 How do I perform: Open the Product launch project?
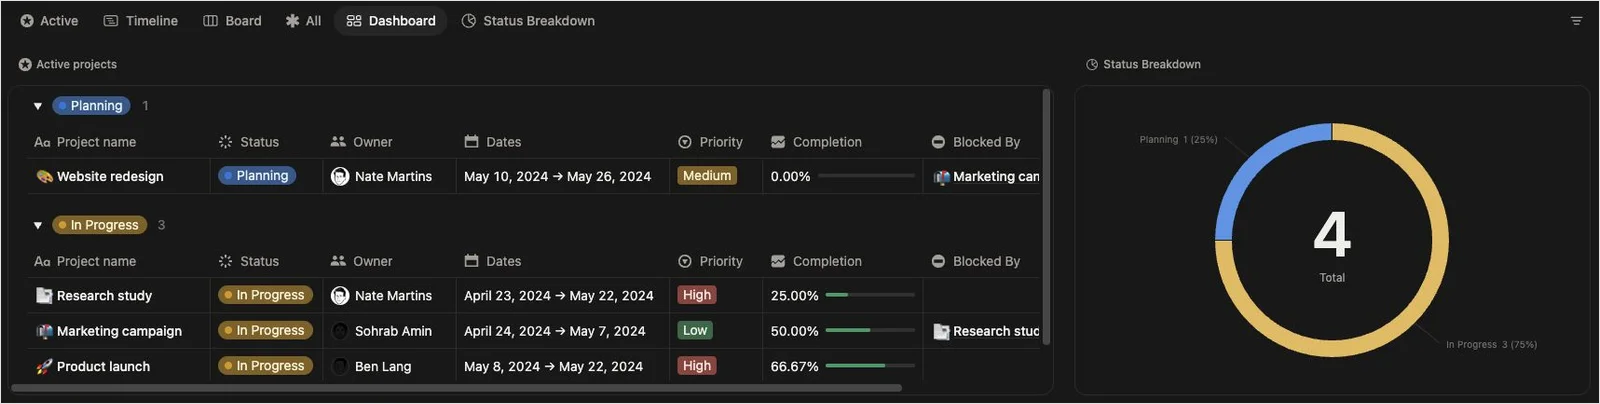(x=103, y=367)
